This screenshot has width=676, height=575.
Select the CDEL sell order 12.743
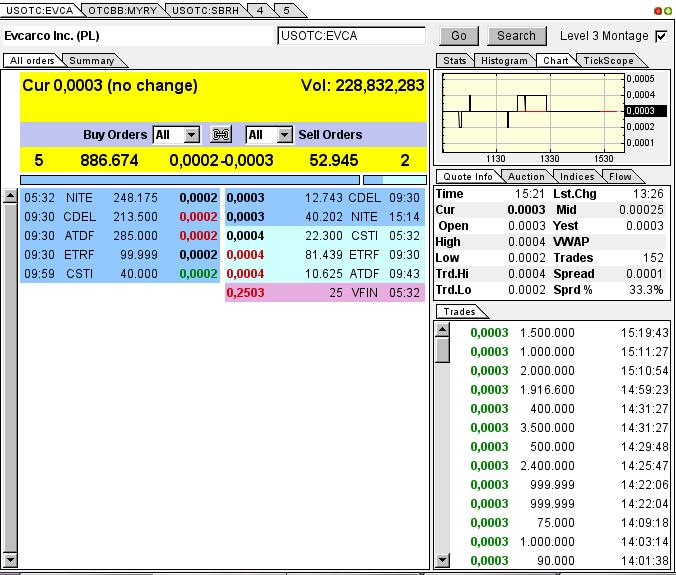click(325, 198)
